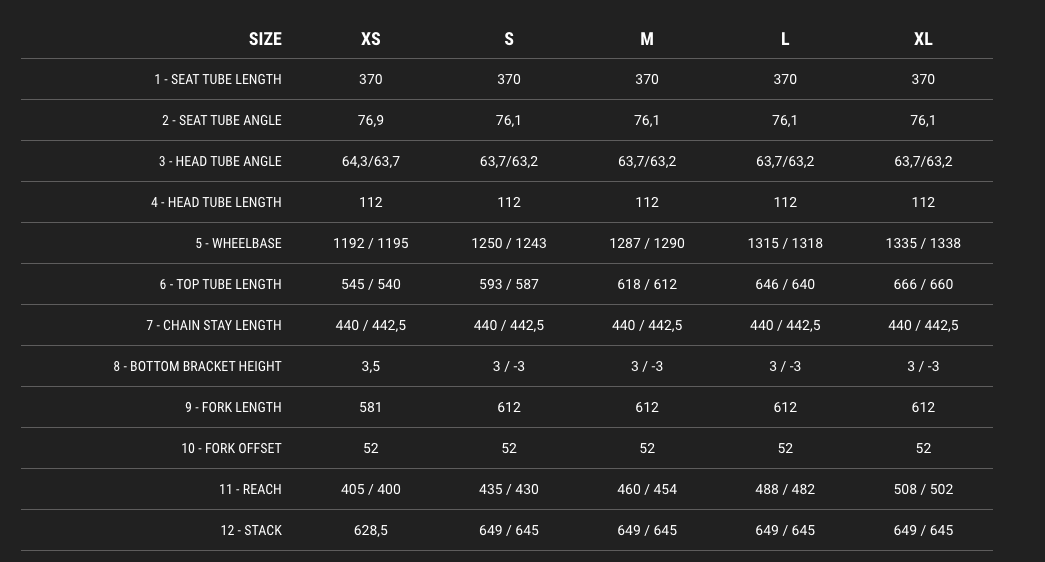
Task: Click the Wheelbase row label
Action: point(239,243)
